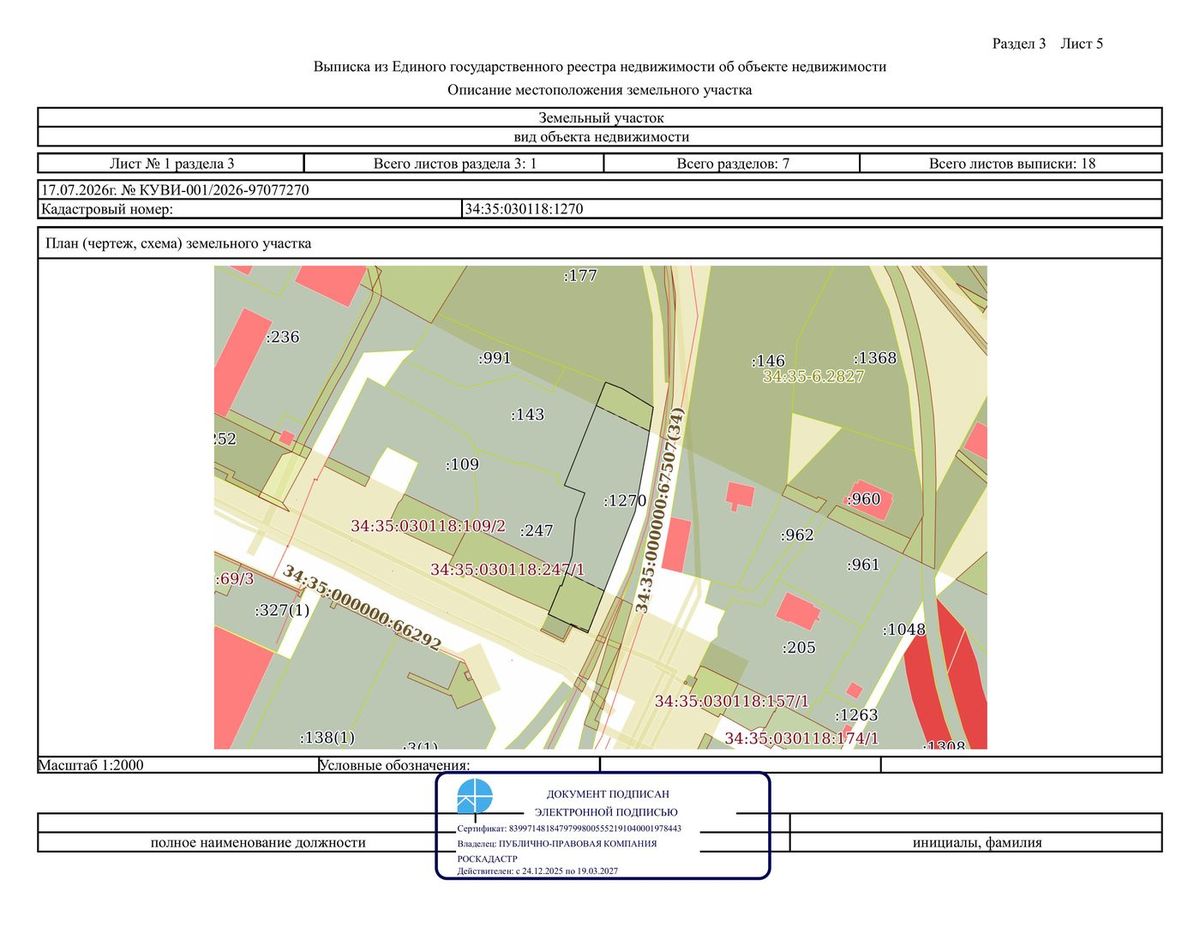Click the word 'РОСКАДАСТР' in the stamp
The height and width of the screenshot is (927, 1200).
click(488, 858)
